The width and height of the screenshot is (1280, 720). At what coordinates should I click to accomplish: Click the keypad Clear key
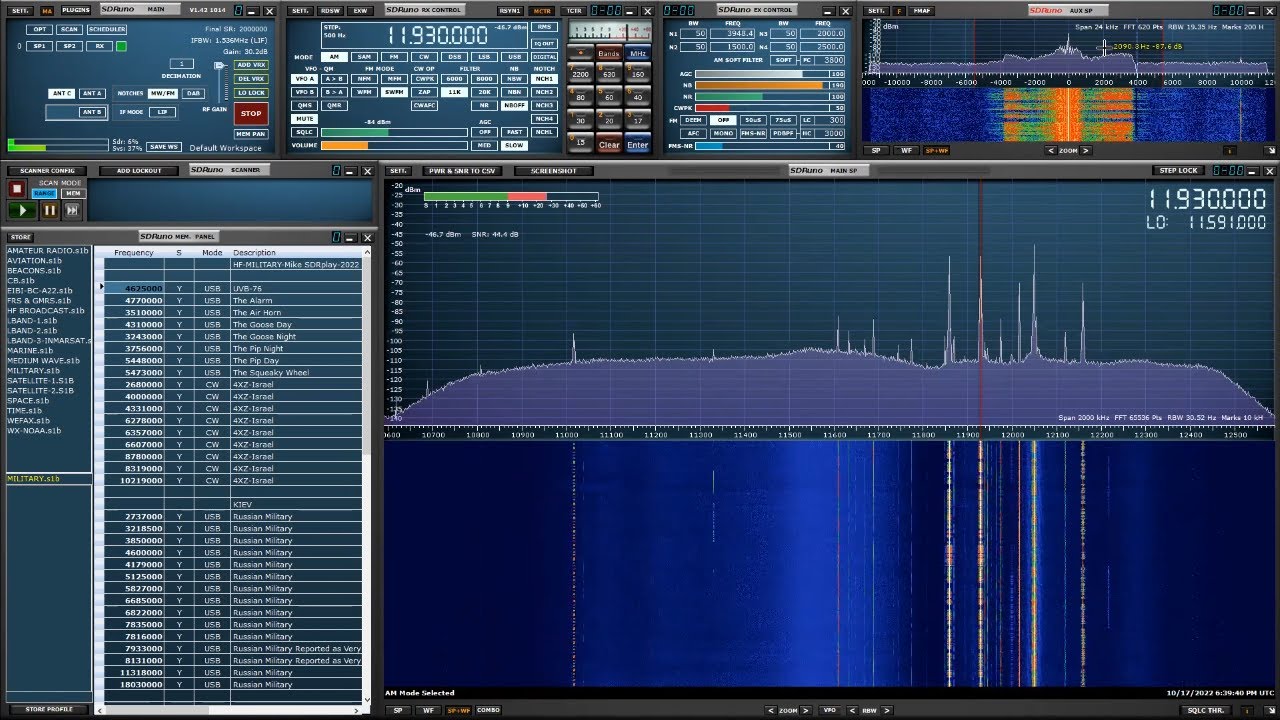pyautogui.click(x=609, y=145)
